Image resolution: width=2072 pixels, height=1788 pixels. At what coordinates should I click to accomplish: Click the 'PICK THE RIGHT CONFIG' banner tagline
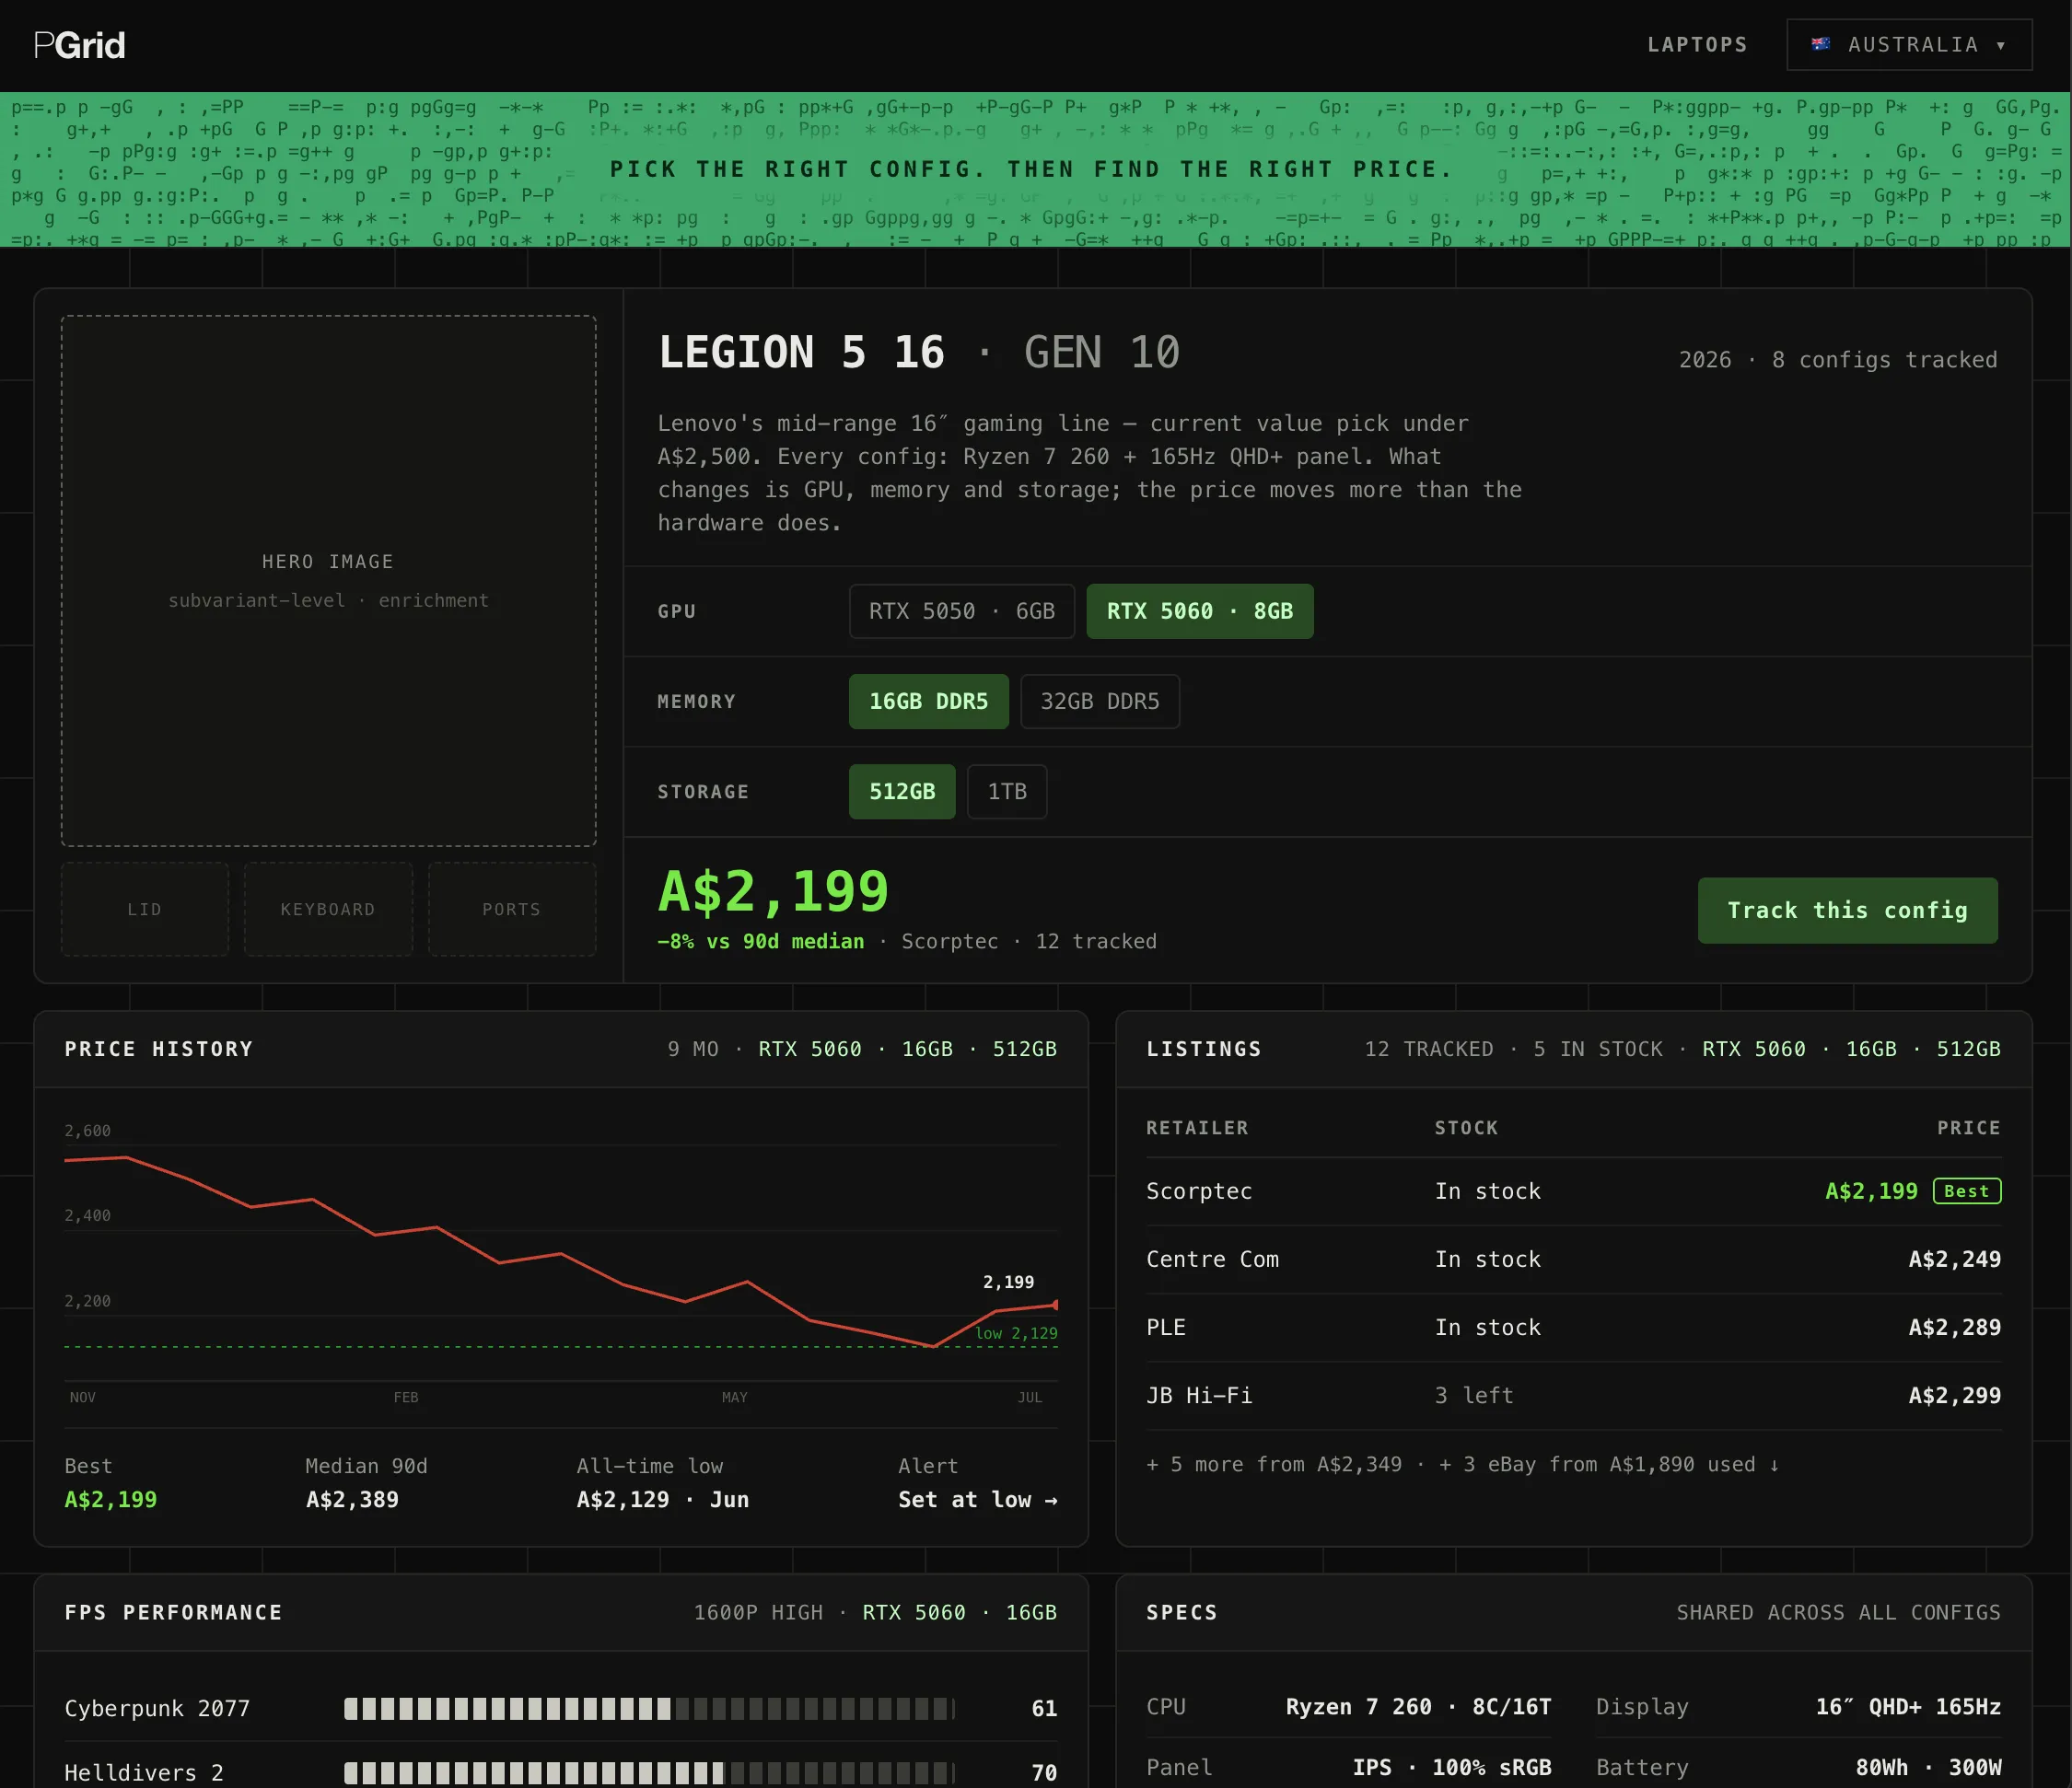pos(1031,169)
